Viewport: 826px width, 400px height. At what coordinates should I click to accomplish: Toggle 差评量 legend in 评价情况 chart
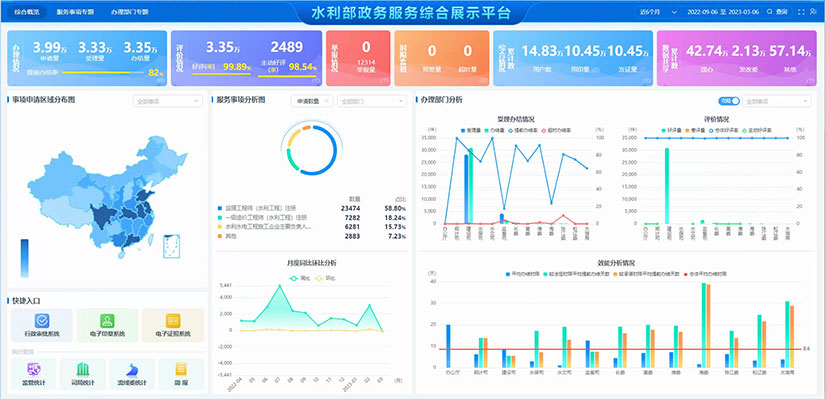tap(697, 130)
